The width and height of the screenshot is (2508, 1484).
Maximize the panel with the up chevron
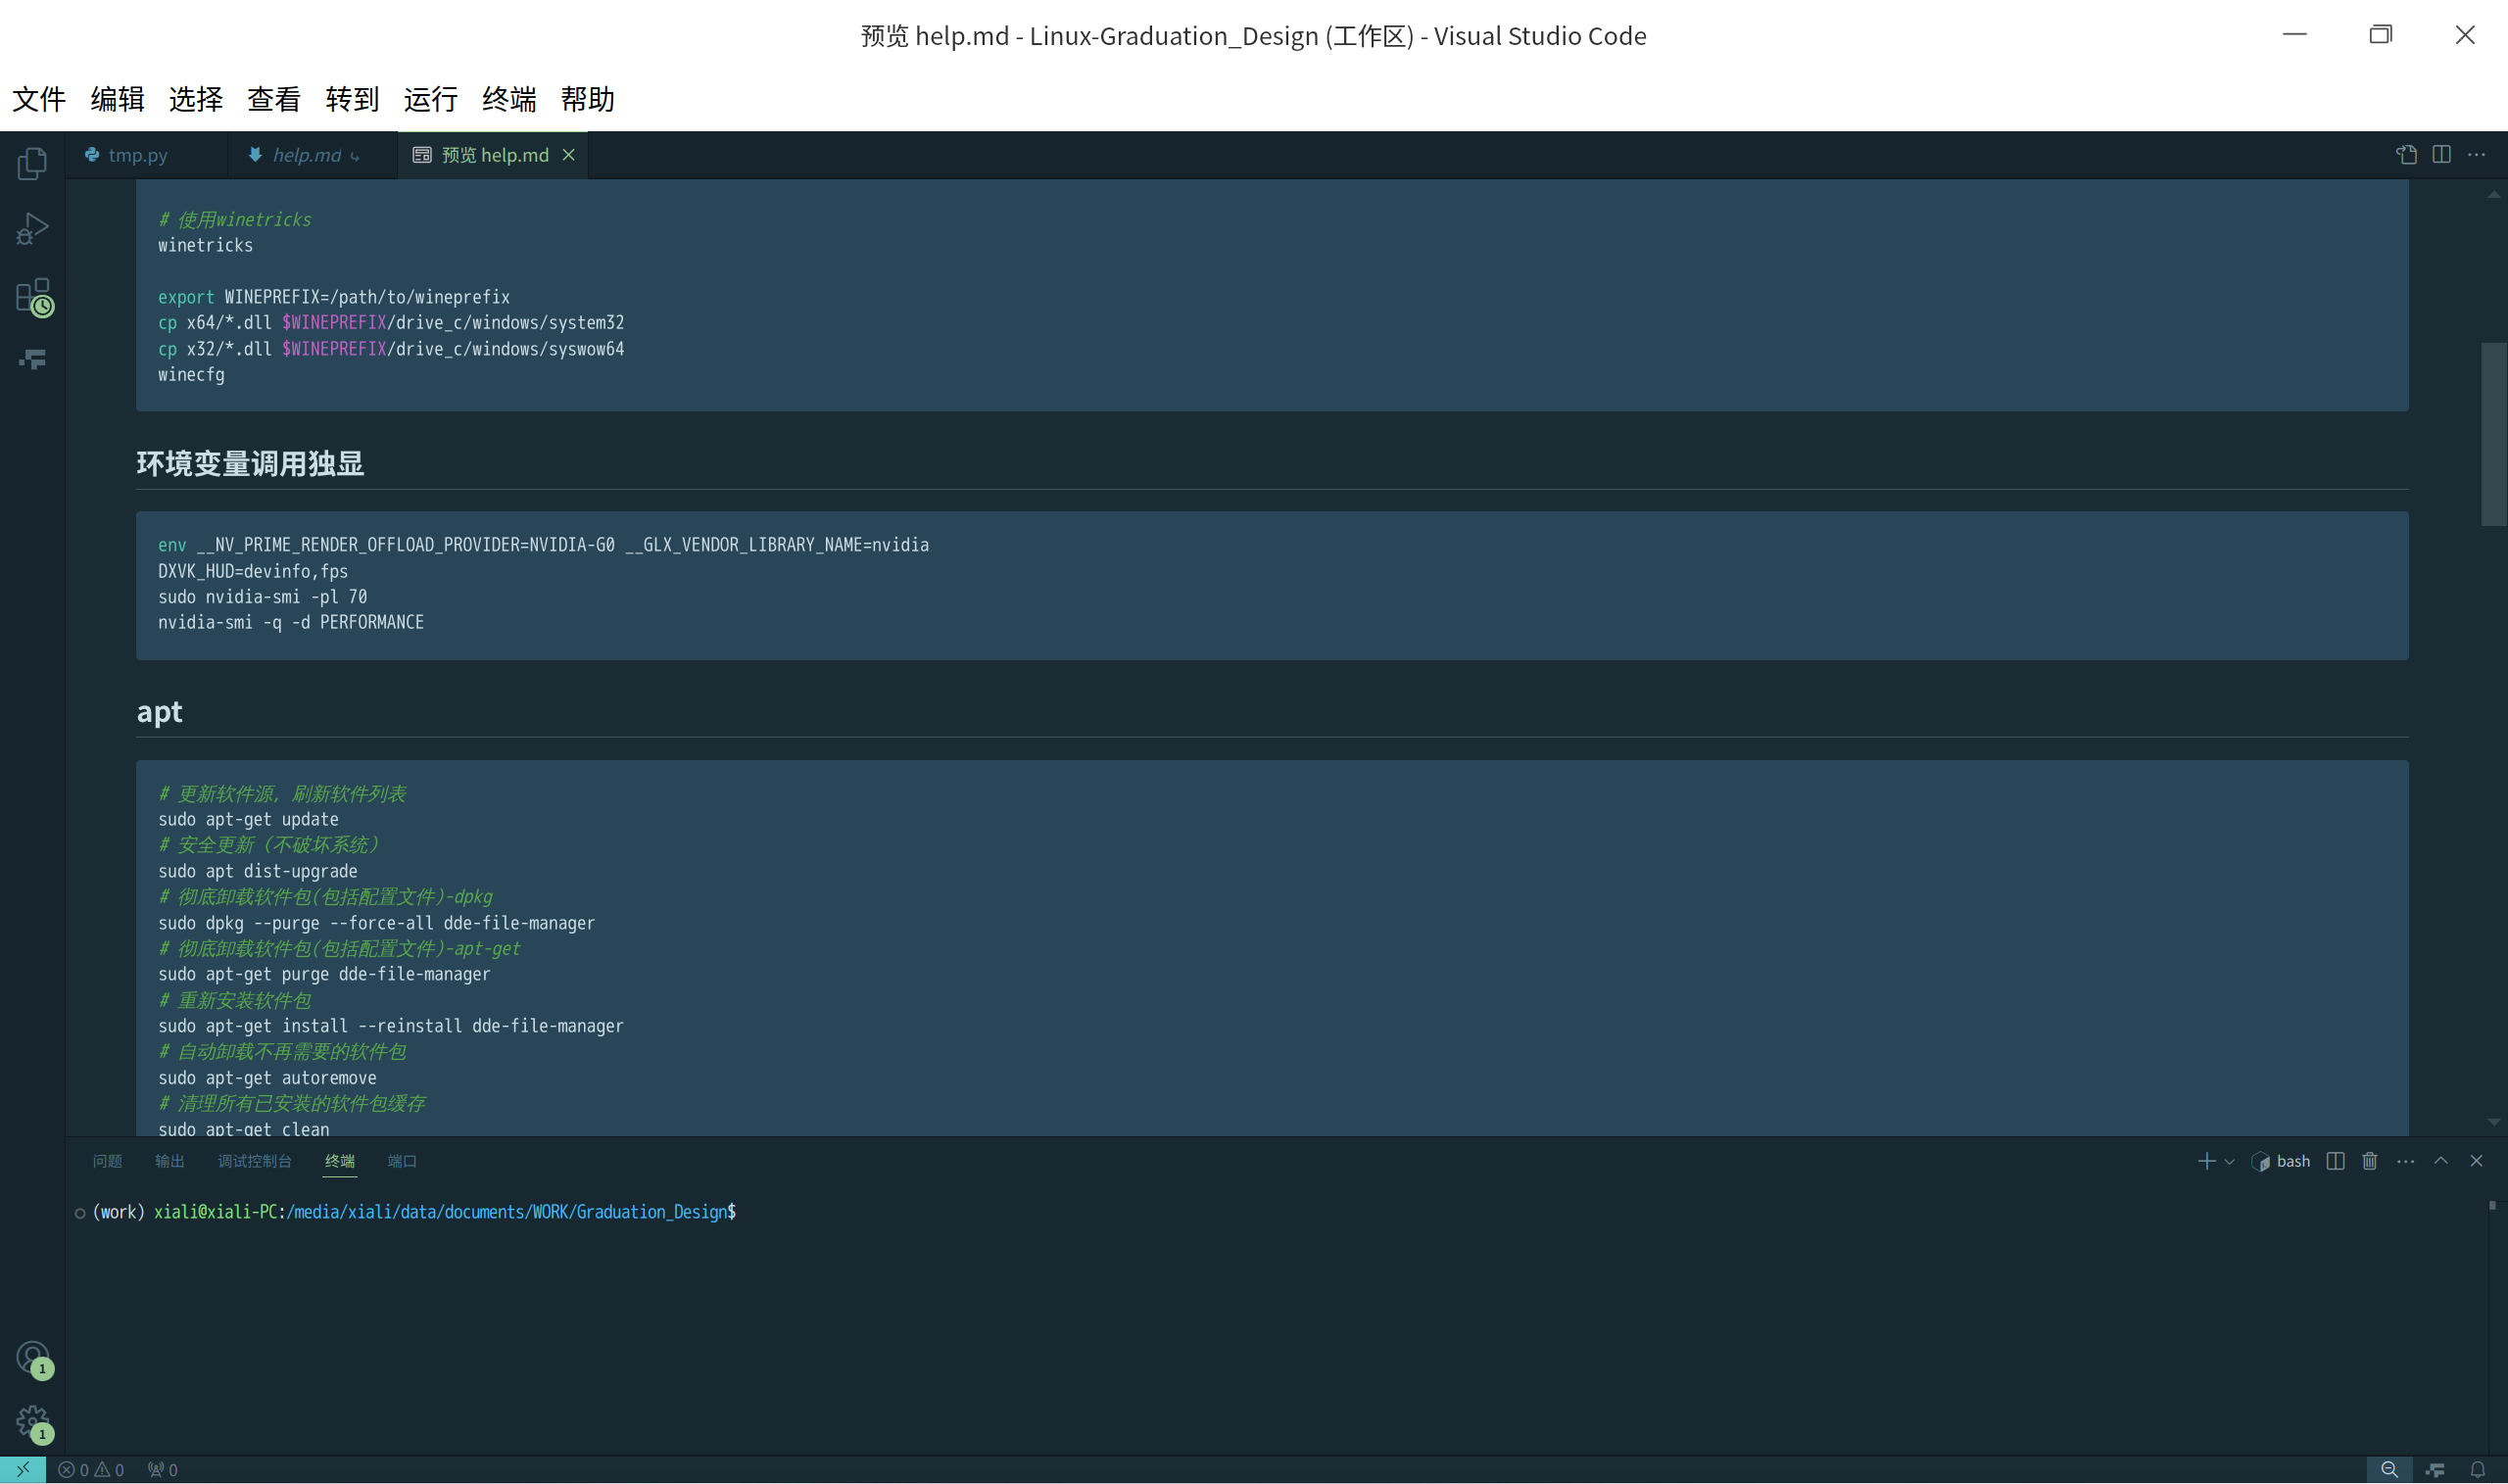pos(2441,1161)
